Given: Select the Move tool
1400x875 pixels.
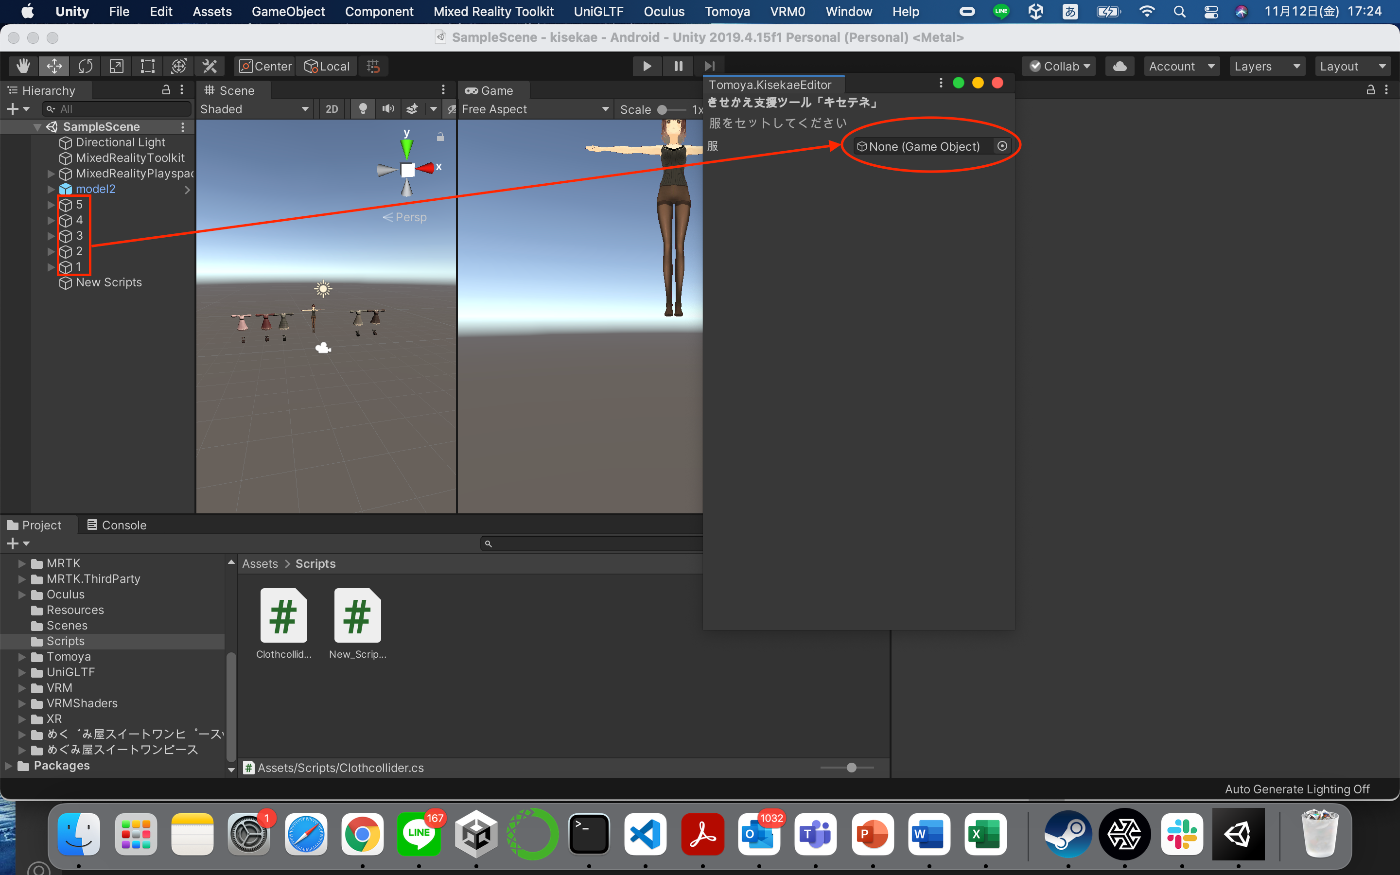Looking at the screenshot, I should [54, 66].
